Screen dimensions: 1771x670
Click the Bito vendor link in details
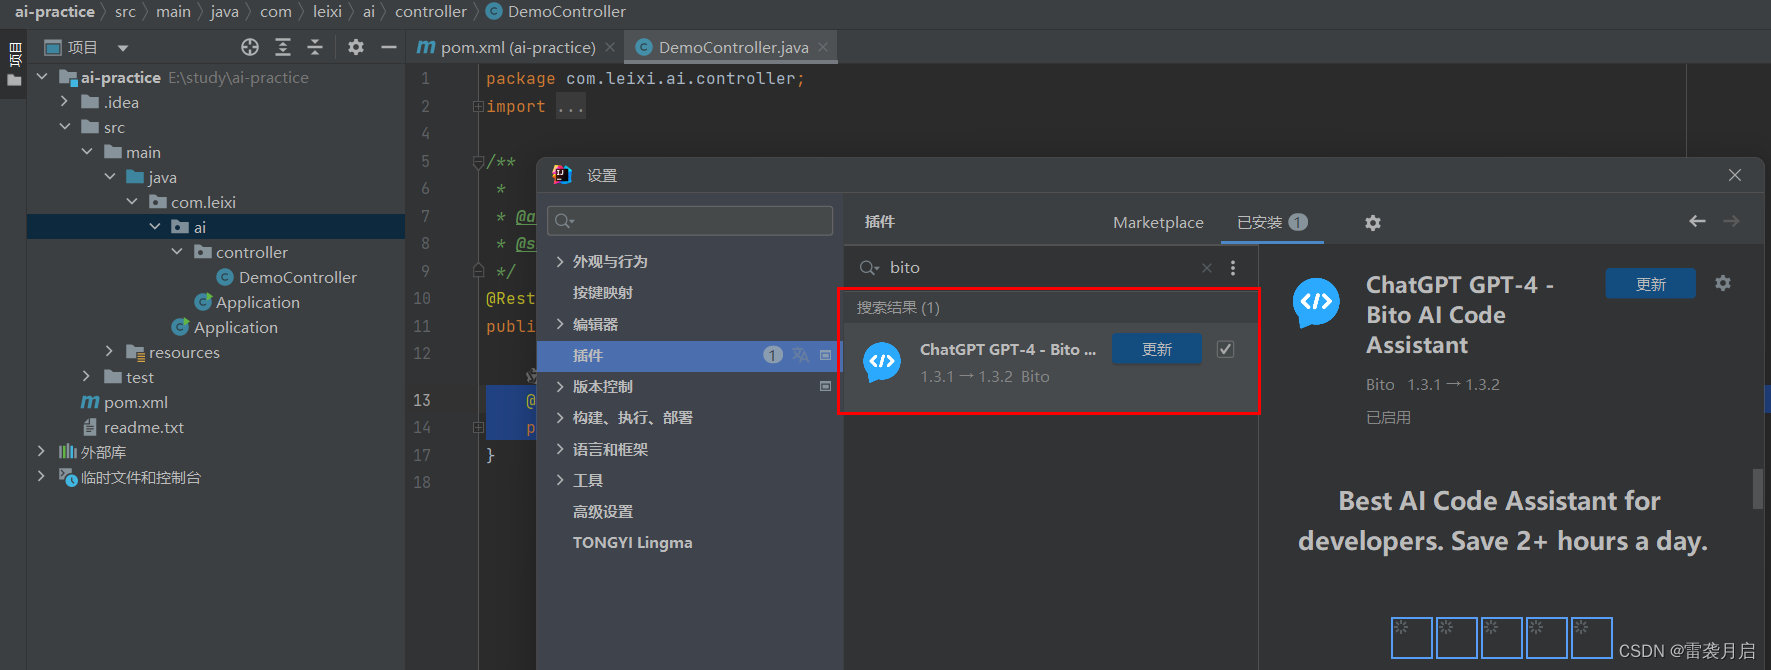pyautogui.click(x=1380, y=384)
